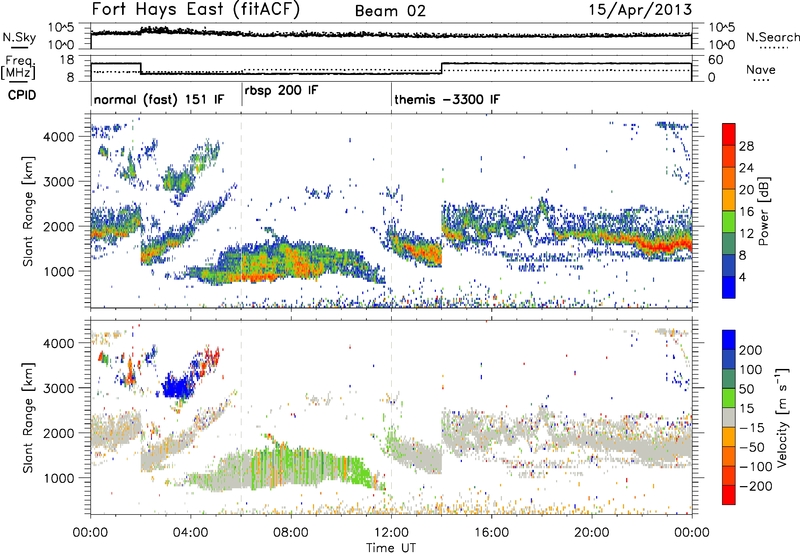Click the '20:00' time tick label
This screenshot has height=554, width=800.
(592, 533)
